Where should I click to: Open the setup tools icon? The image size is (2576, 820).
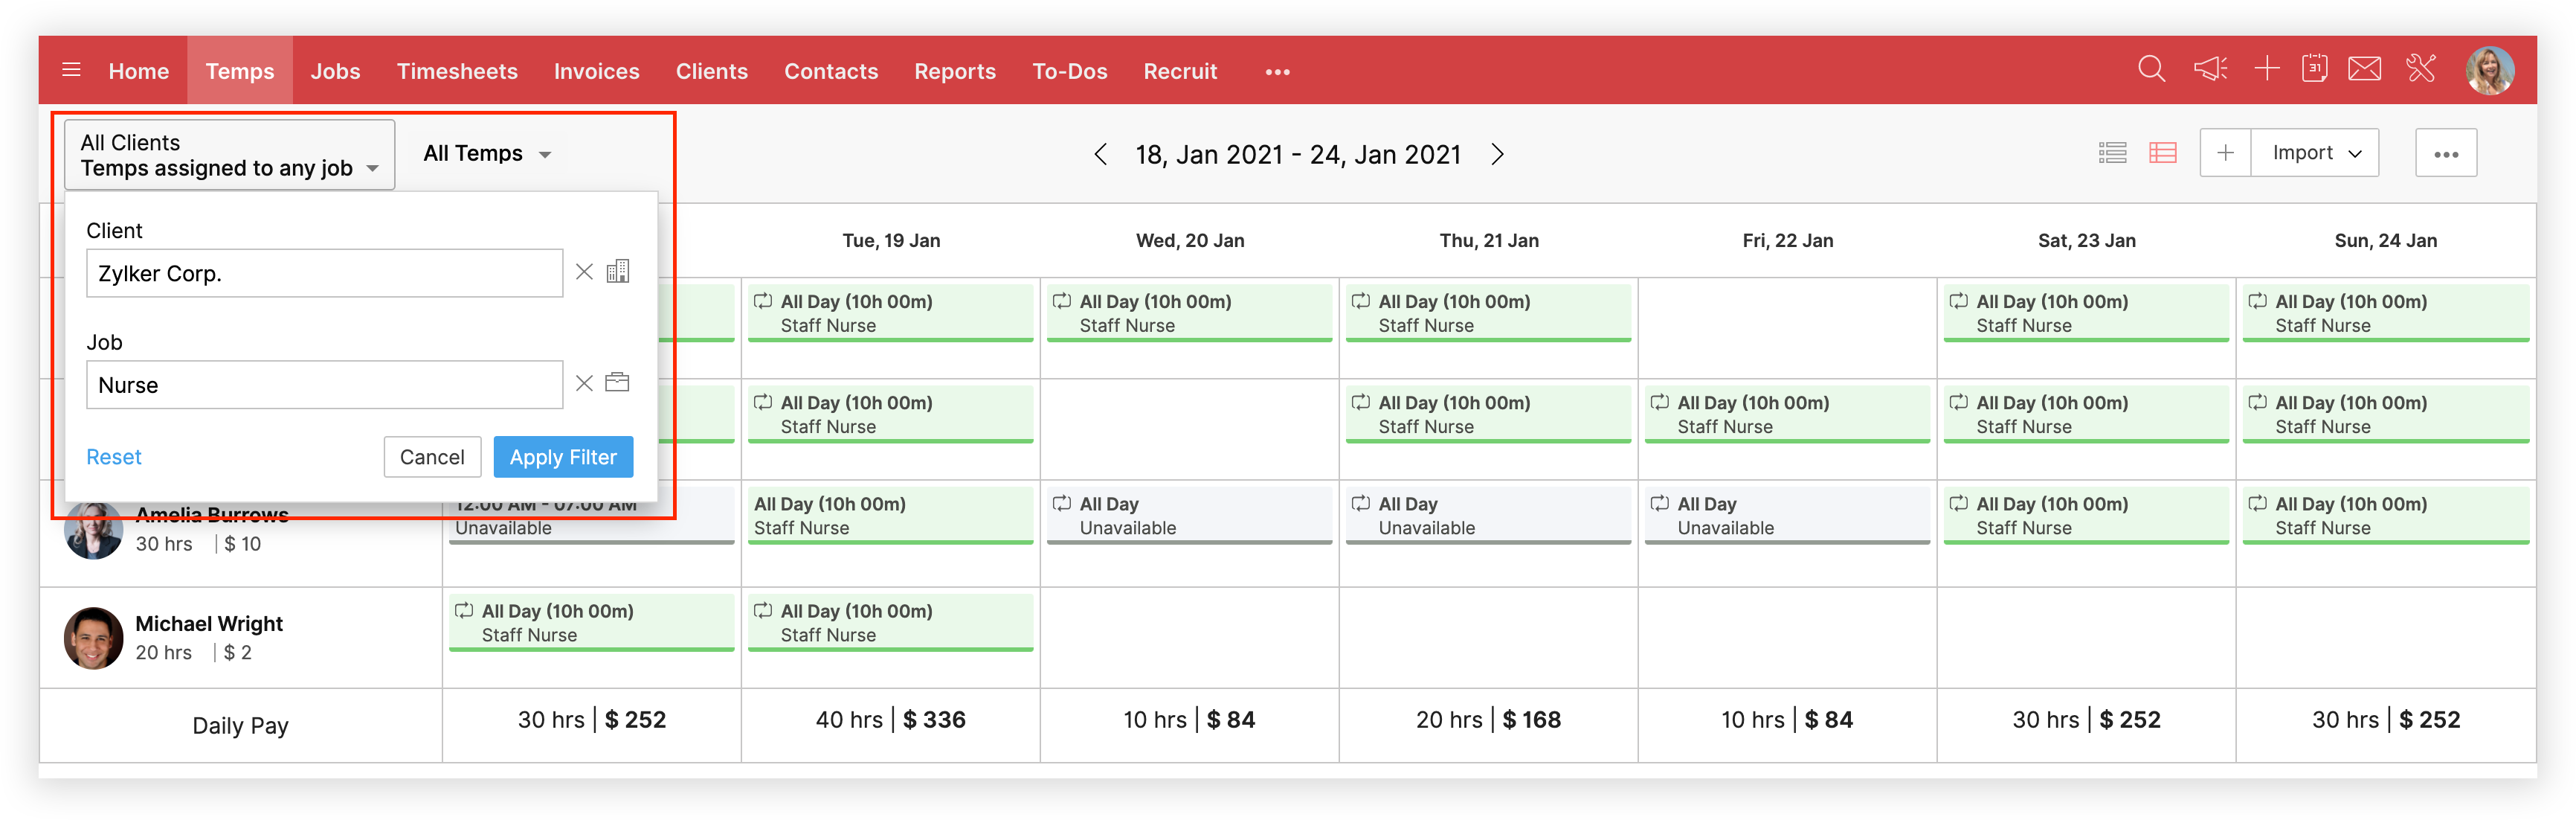click(x=2421, y=69)
